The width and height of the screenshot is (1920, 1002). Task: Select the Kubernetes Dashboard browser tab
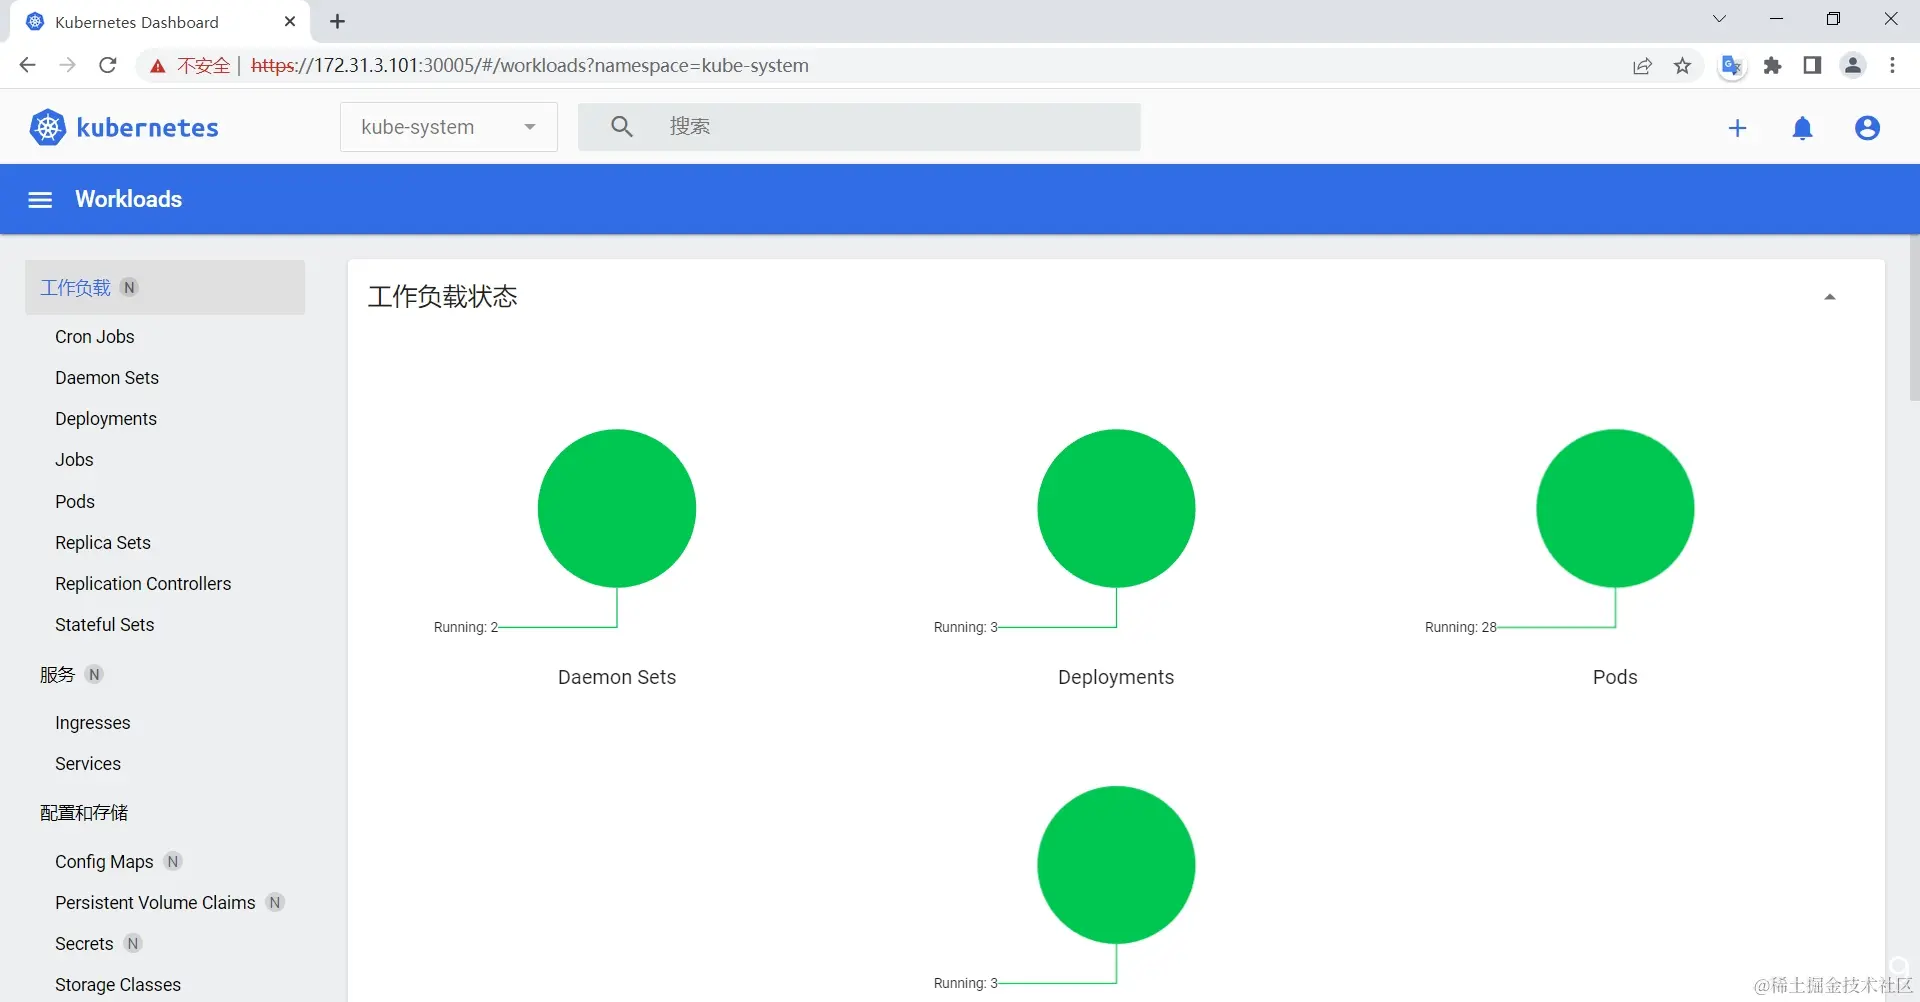[x=160, y=21]
